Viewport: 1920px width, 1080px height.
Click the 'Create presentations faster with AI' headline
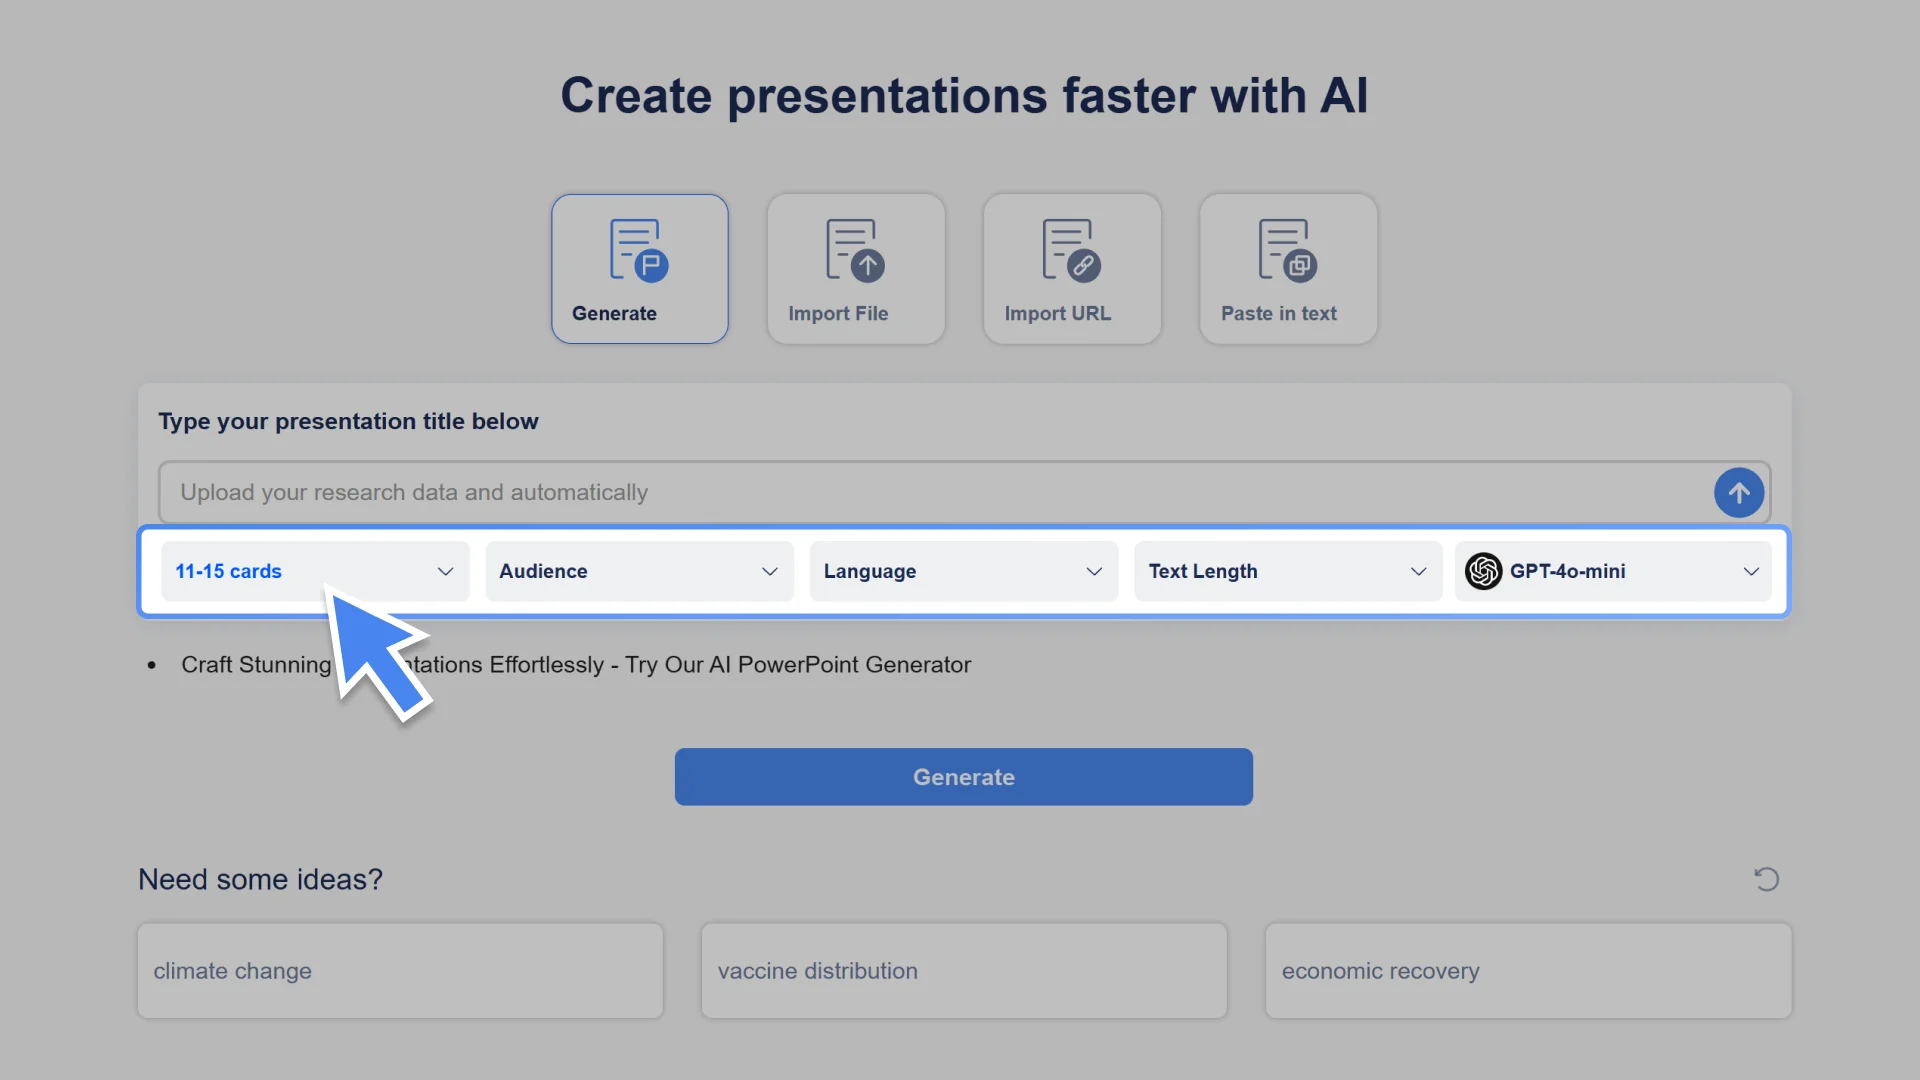coord(964,96)
